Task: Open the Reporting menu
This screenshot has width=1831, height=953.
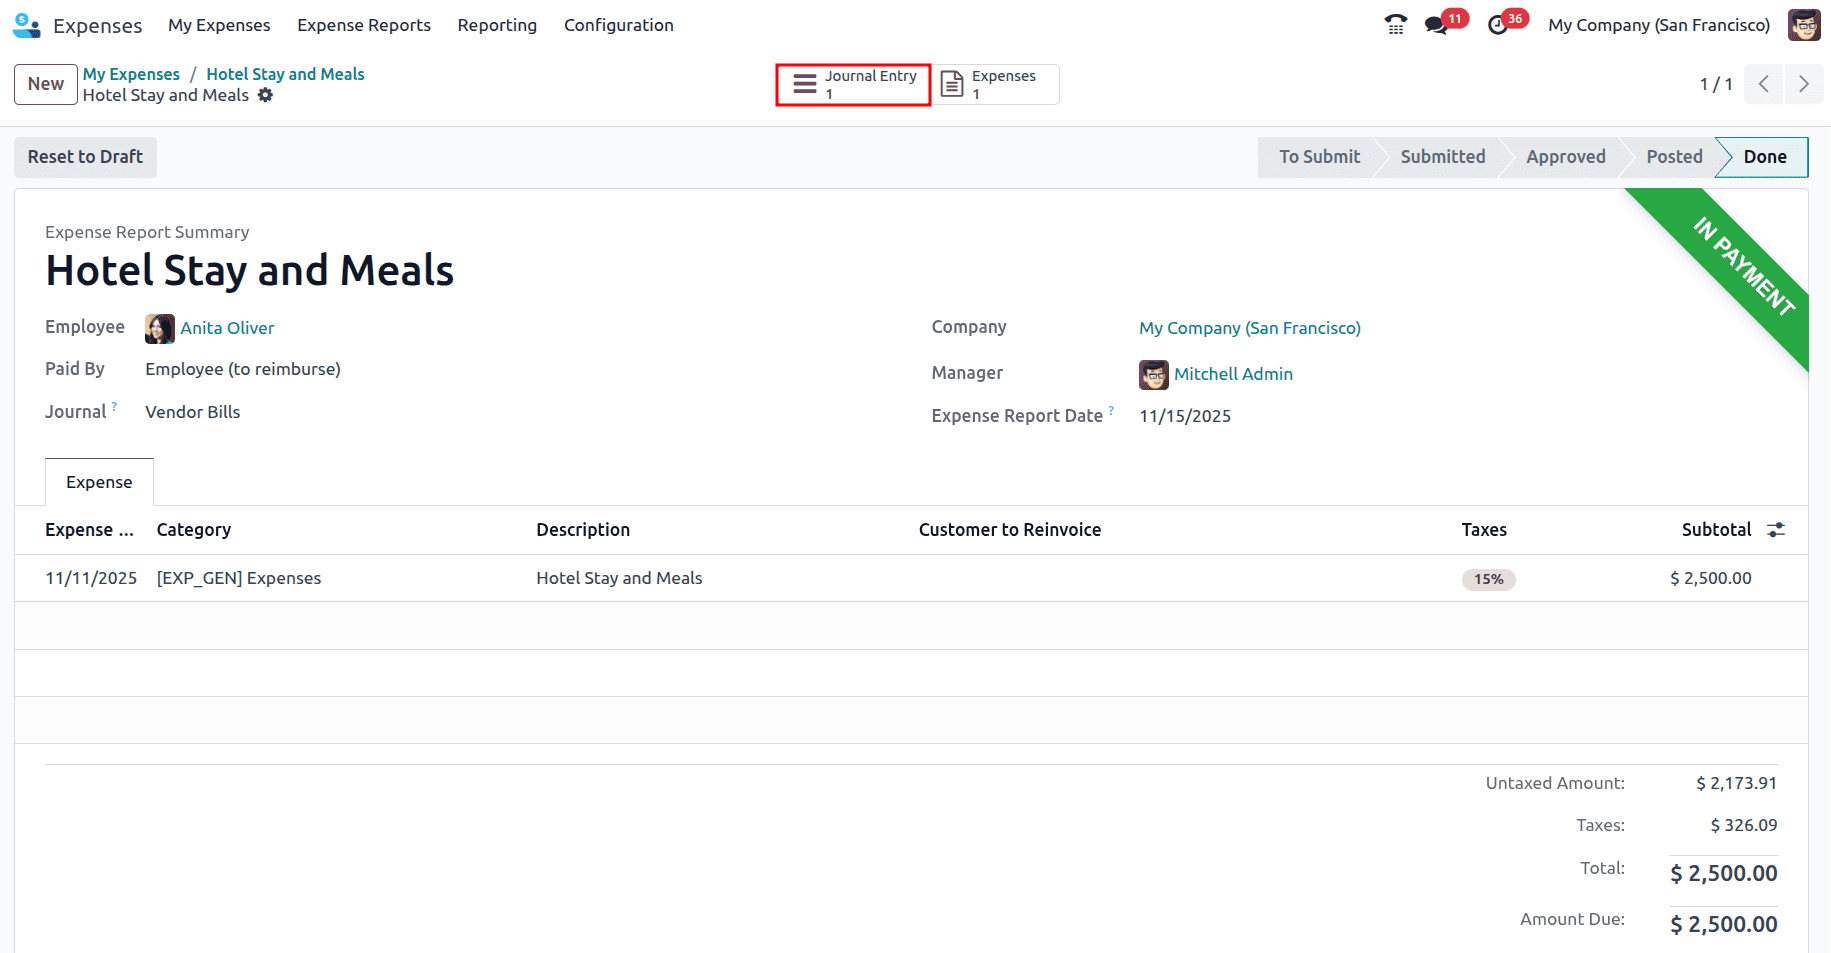Action: [x=497, y=25]
